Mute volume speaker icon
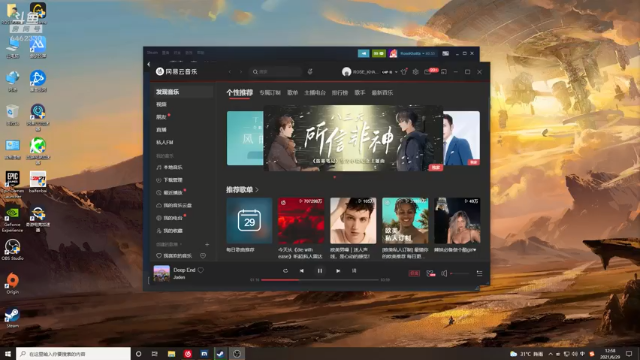Screen dimensions: 640x360 click(x=444, y=273)
